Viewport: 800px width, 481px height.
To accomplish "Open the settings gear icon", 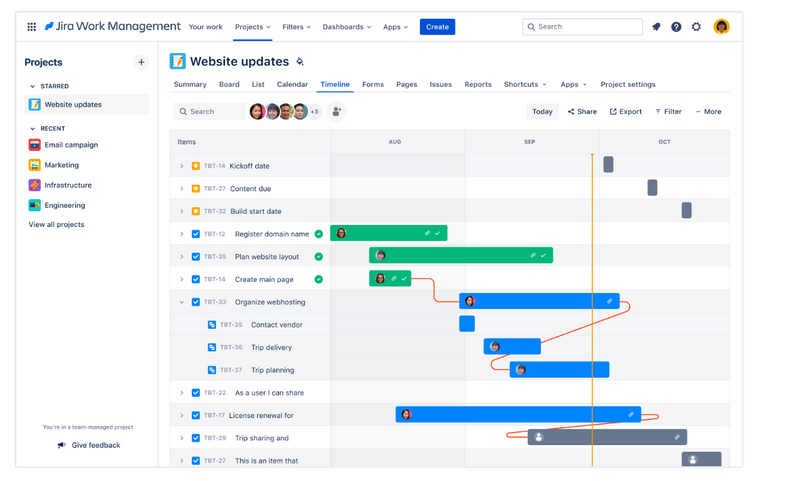I will coord(697,27).
